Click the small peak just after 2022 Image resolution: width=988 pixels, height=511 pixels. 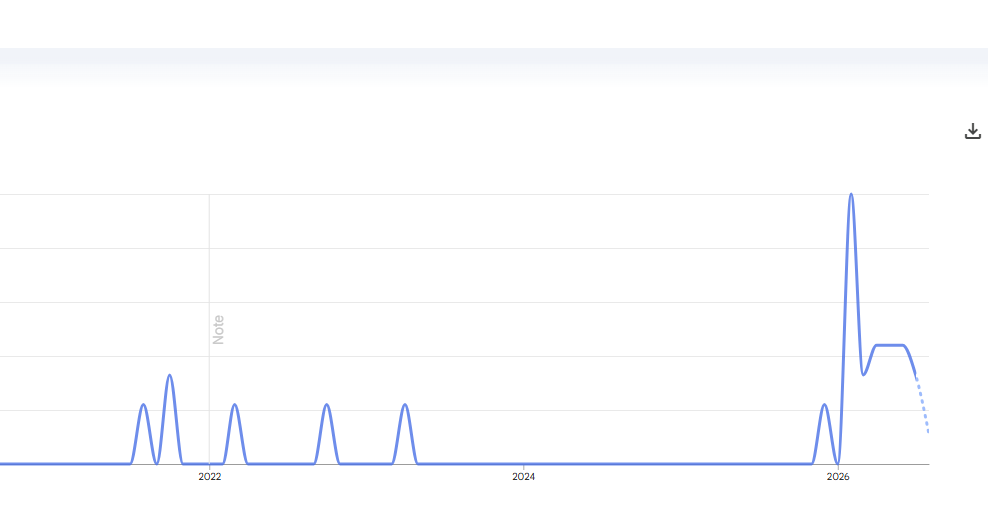(x=234, y=405)
